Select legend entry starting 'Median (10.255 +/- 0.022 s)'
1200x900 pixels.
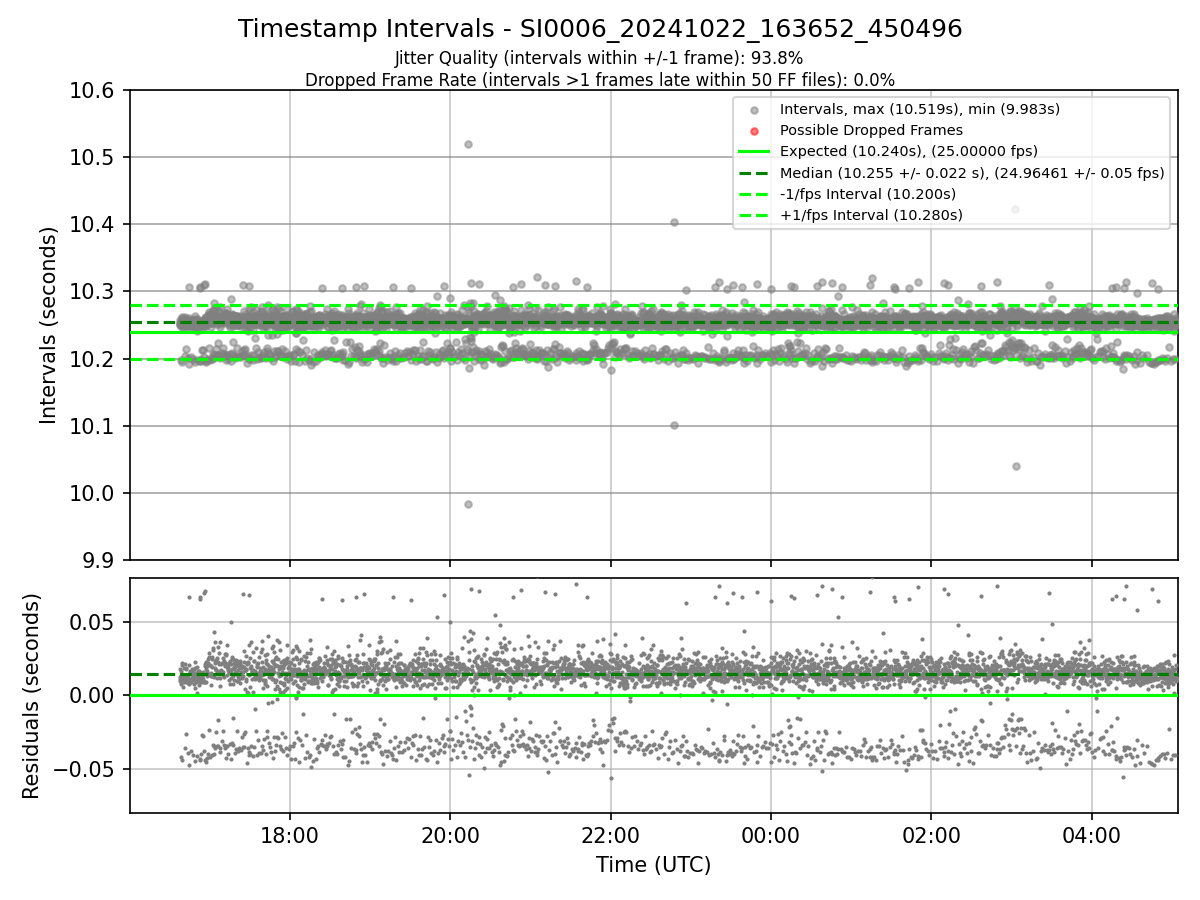pos(972,173)
